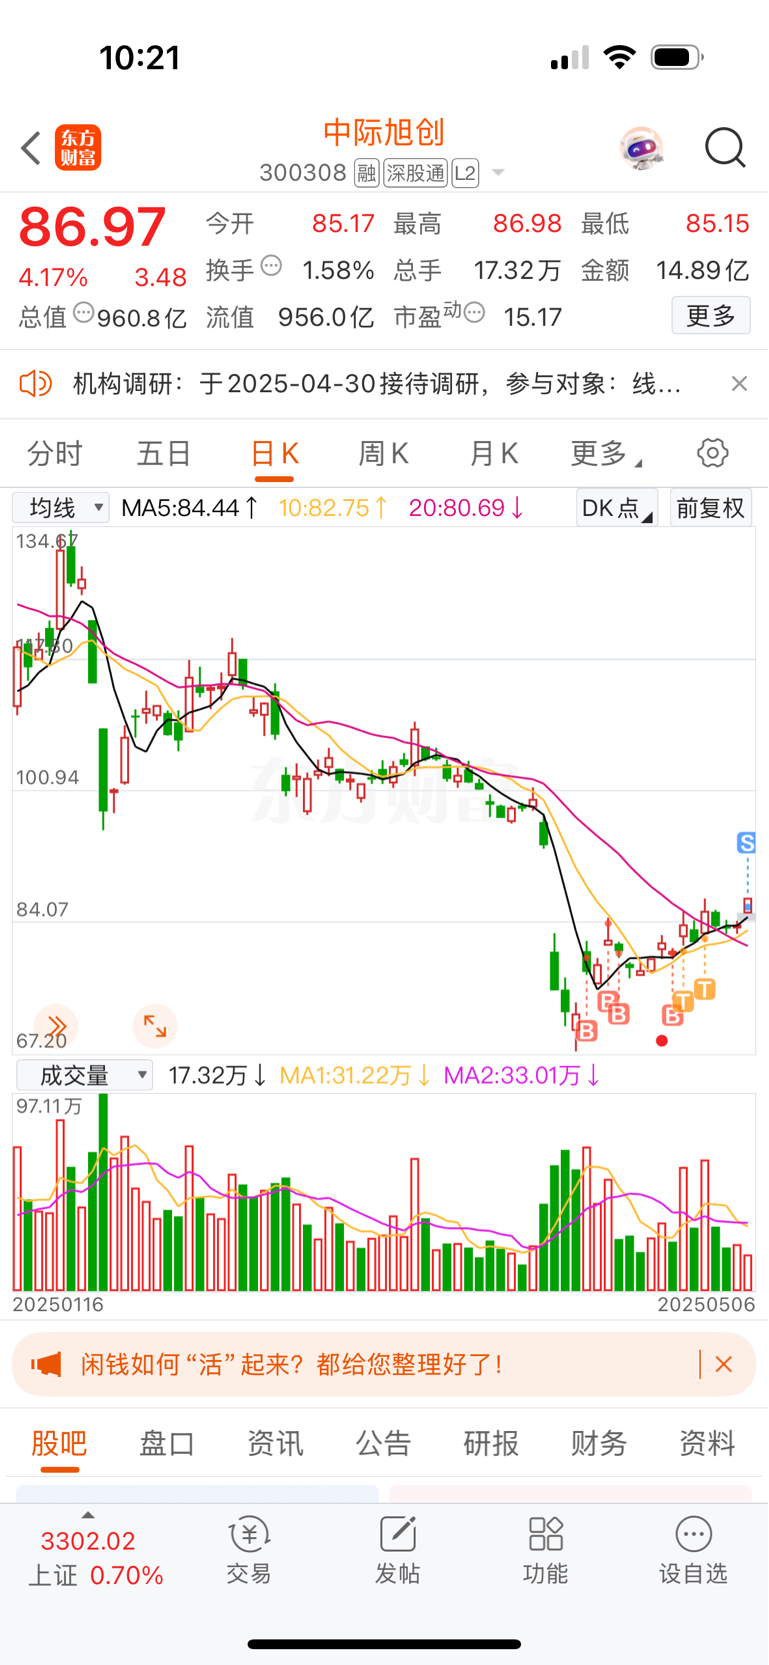
Task: Tap the volume MA2:33.01万 value
Action: (x=522, y=1075)
